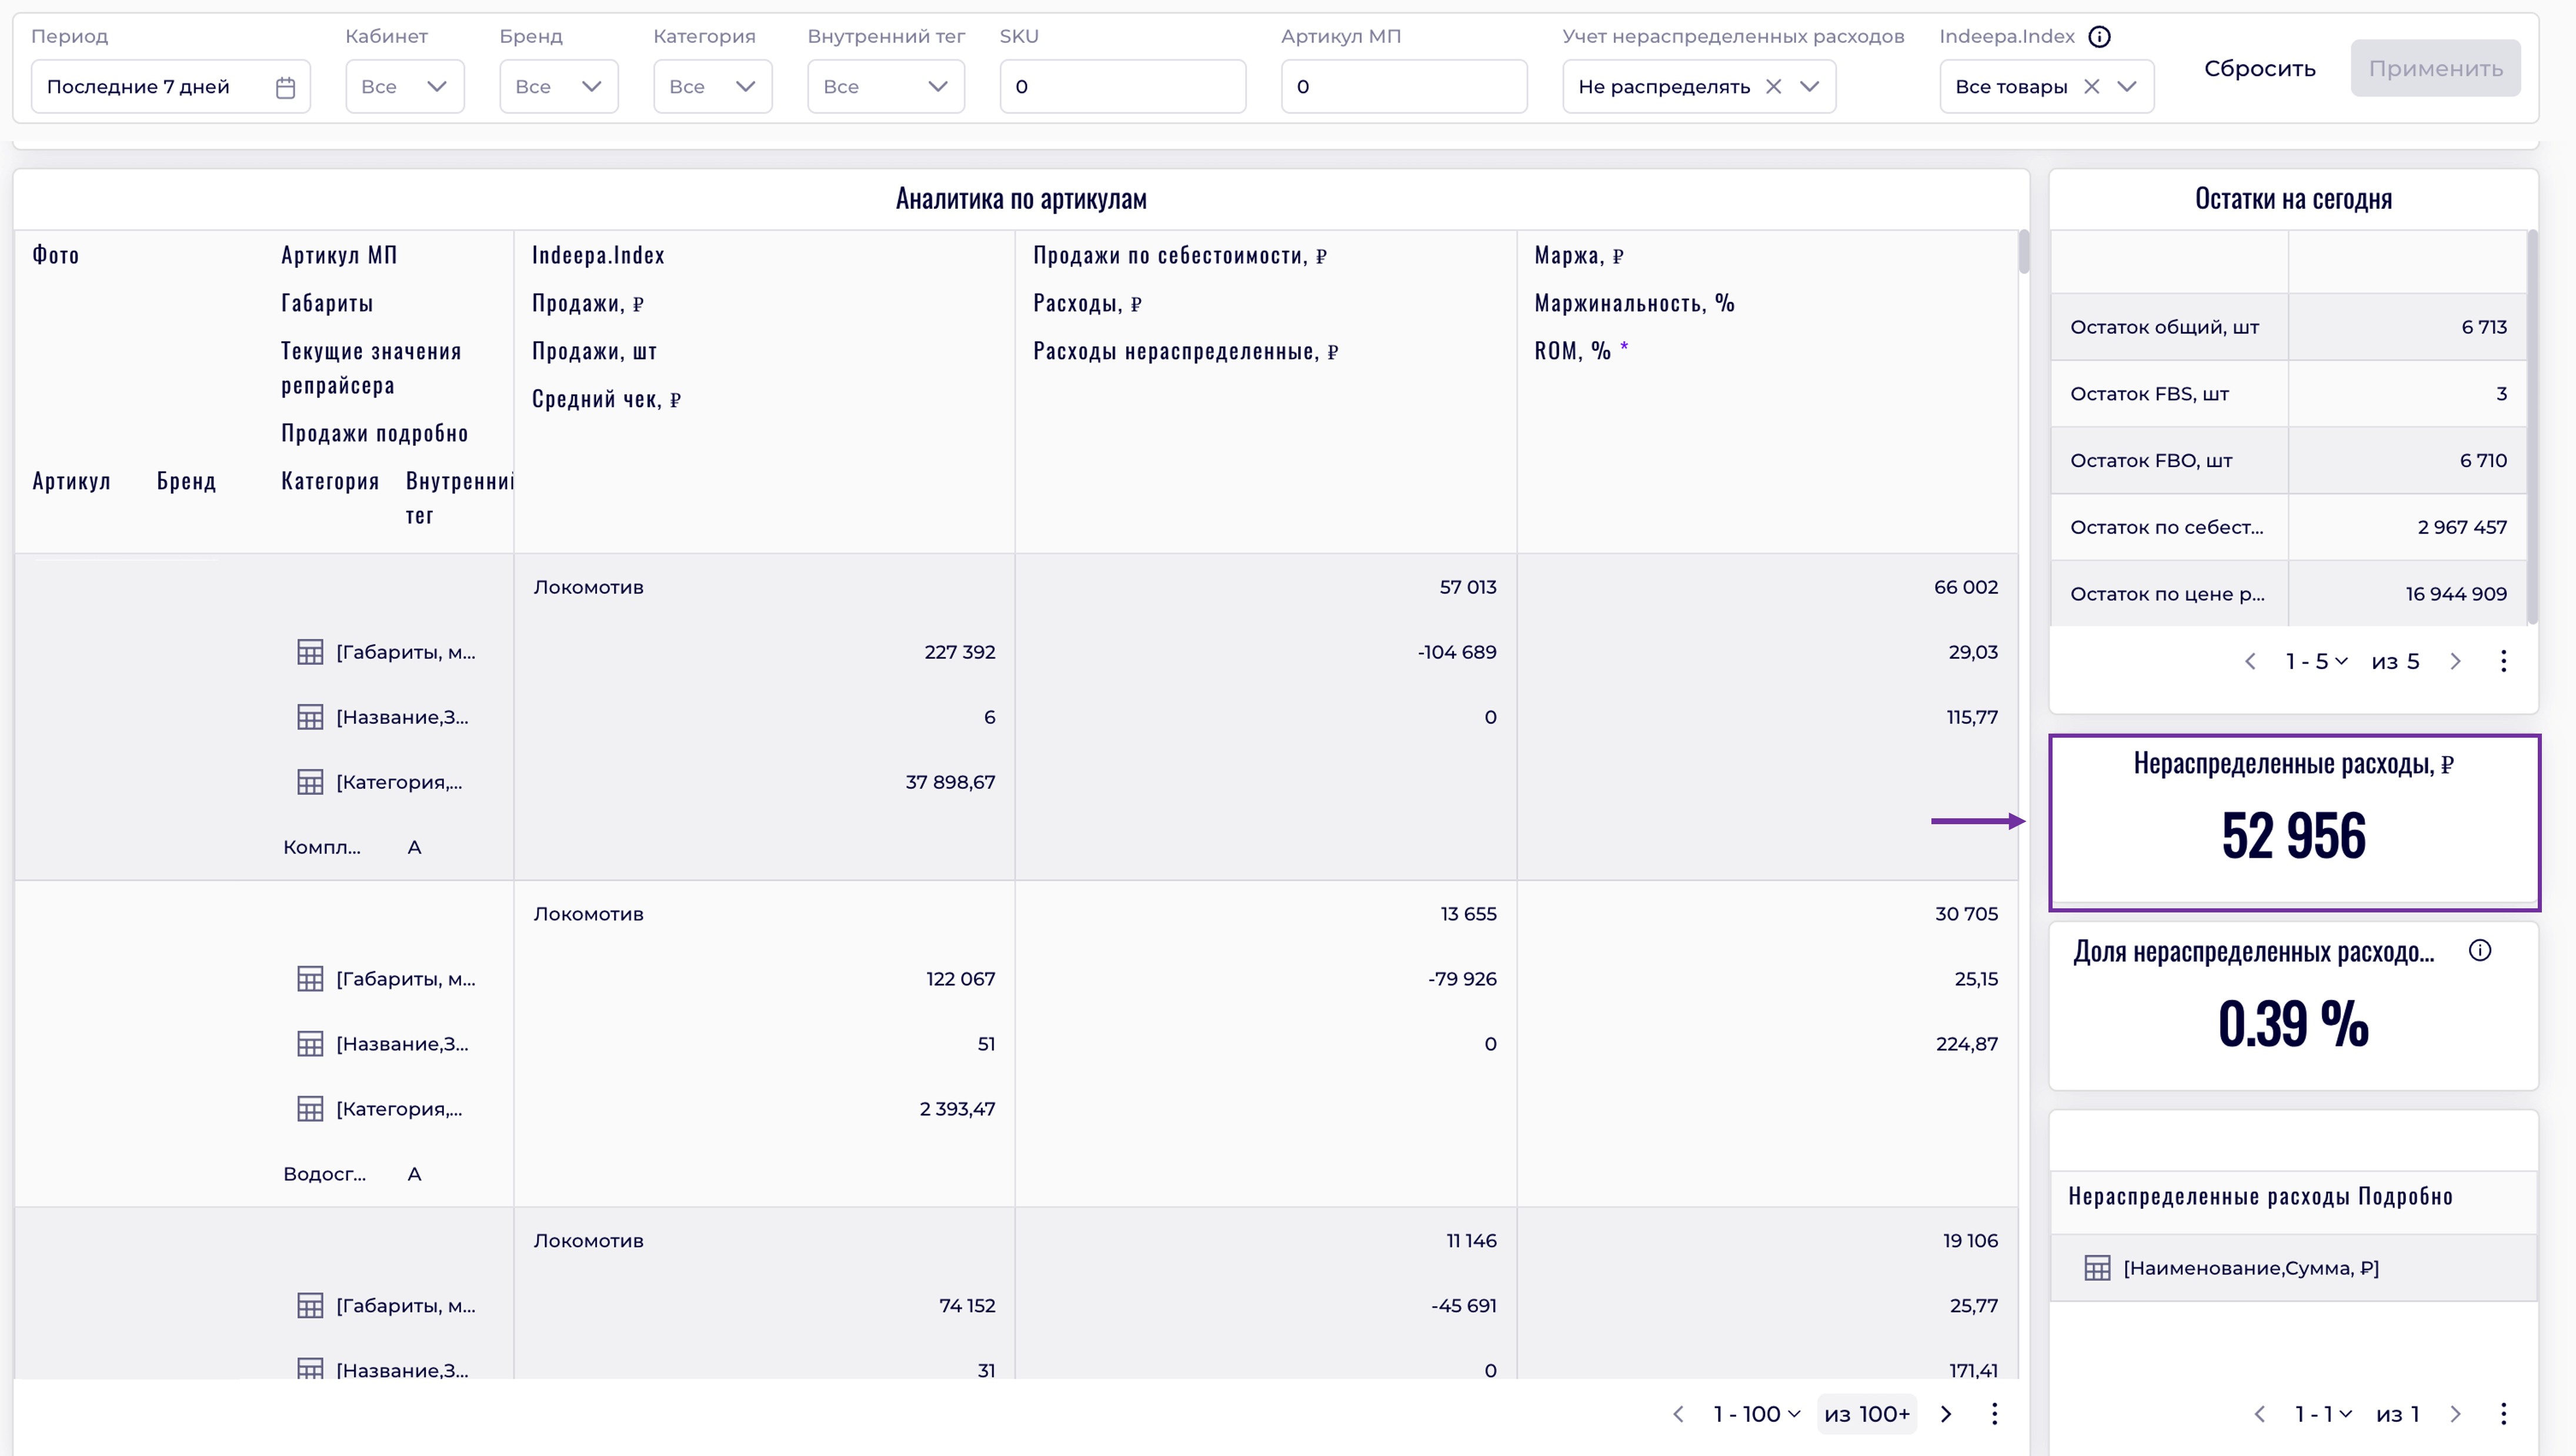Sort by Маржа, ₽ column header
2576x1456 pixels.
pos(1578,256)
